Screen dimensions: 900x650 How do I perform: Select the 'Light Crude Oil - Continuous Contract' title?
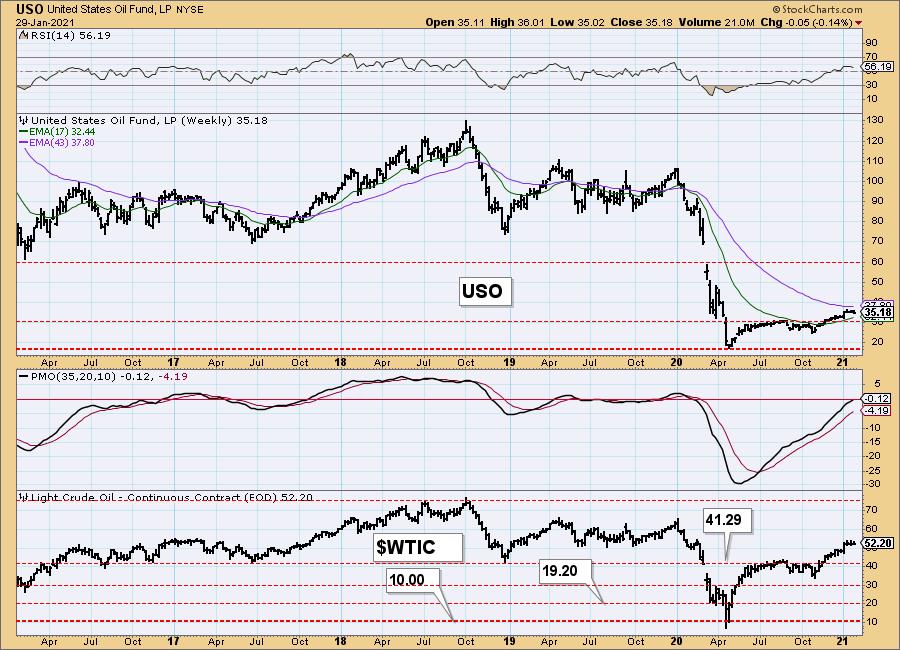[x=135, y=497]
